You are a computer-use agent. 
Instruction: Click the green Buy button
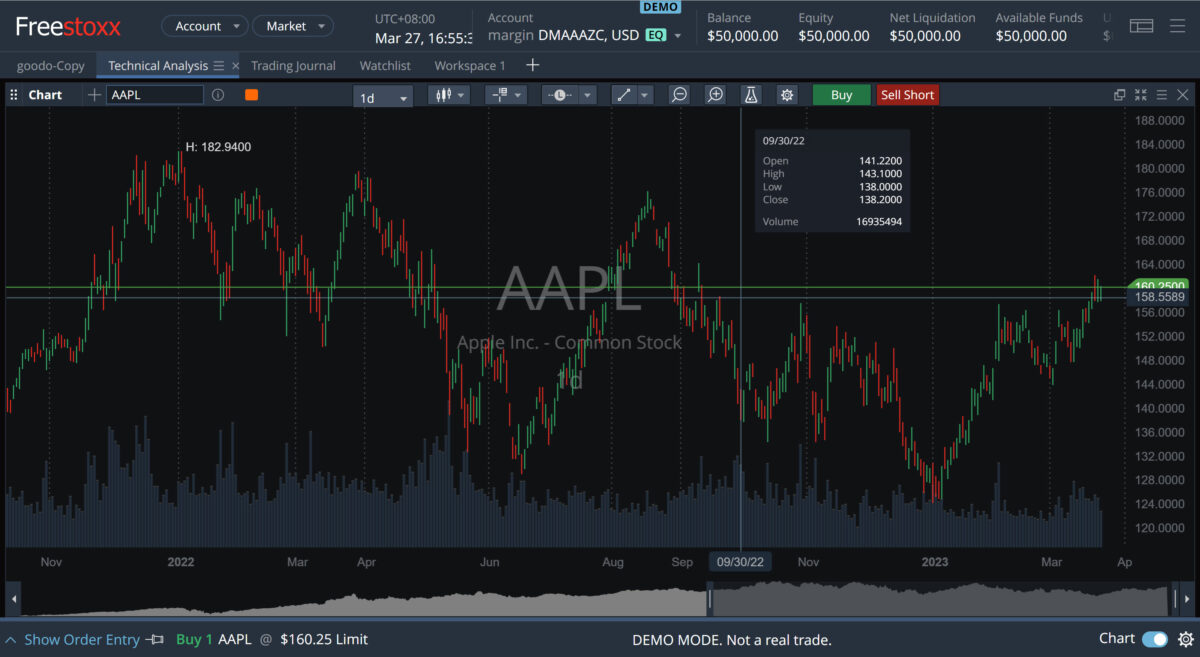click(x=842, y=95)
